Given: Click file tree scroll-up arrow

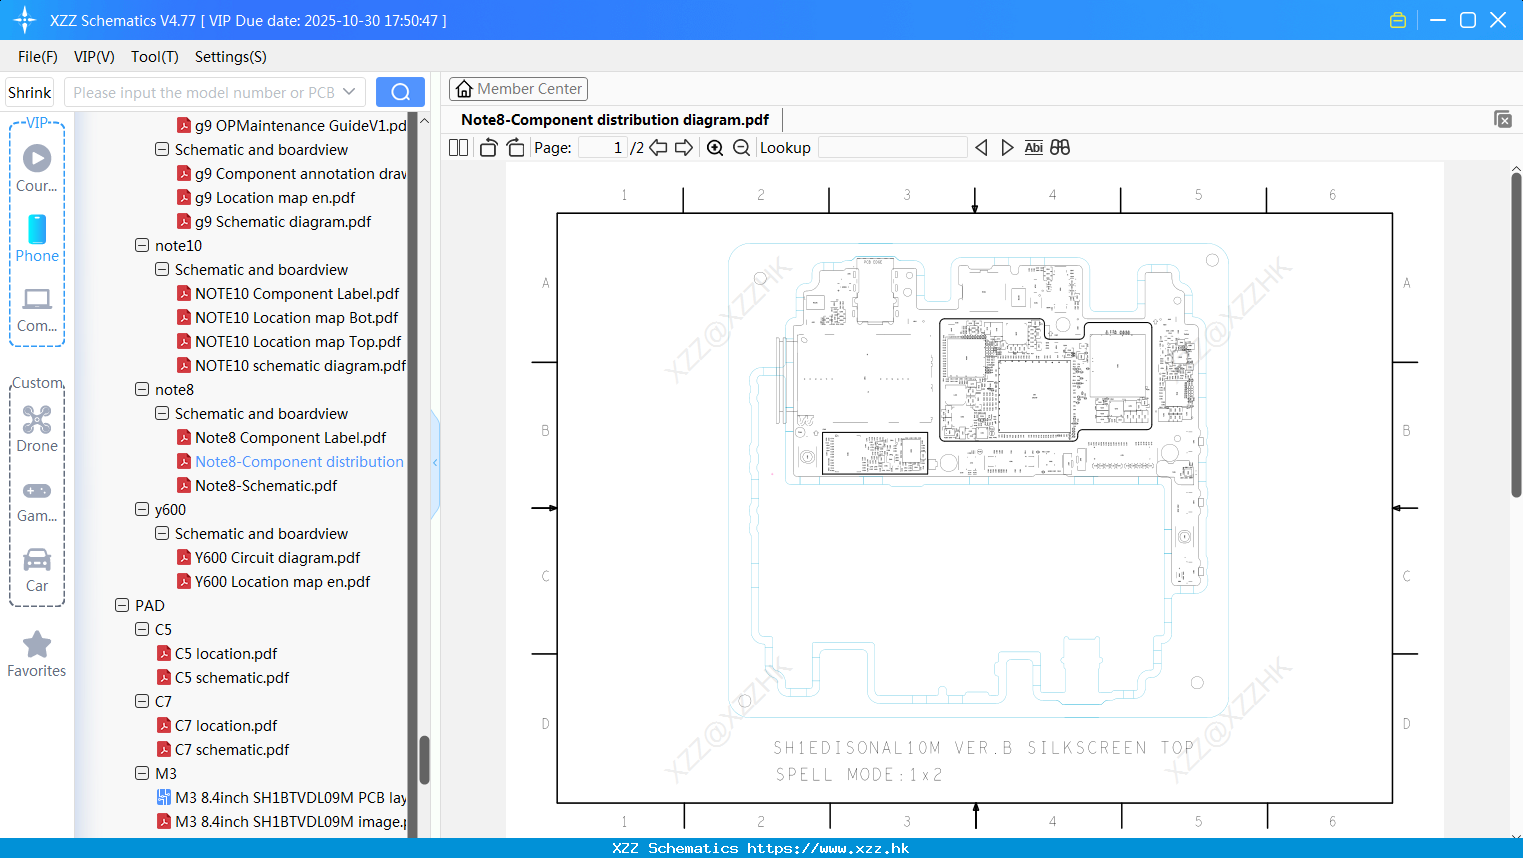Looking at the screenshot, I should (424, 121).
